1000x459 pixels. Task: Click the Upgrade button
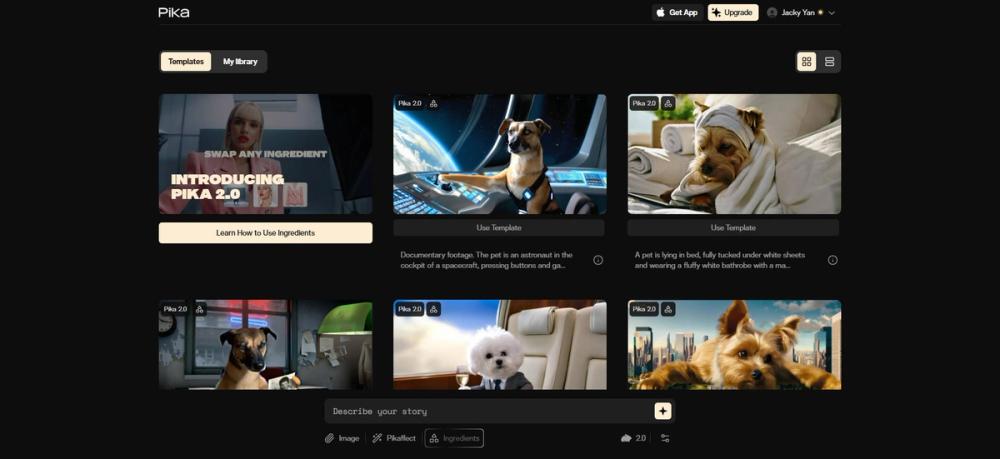click(x=733, y=13)
